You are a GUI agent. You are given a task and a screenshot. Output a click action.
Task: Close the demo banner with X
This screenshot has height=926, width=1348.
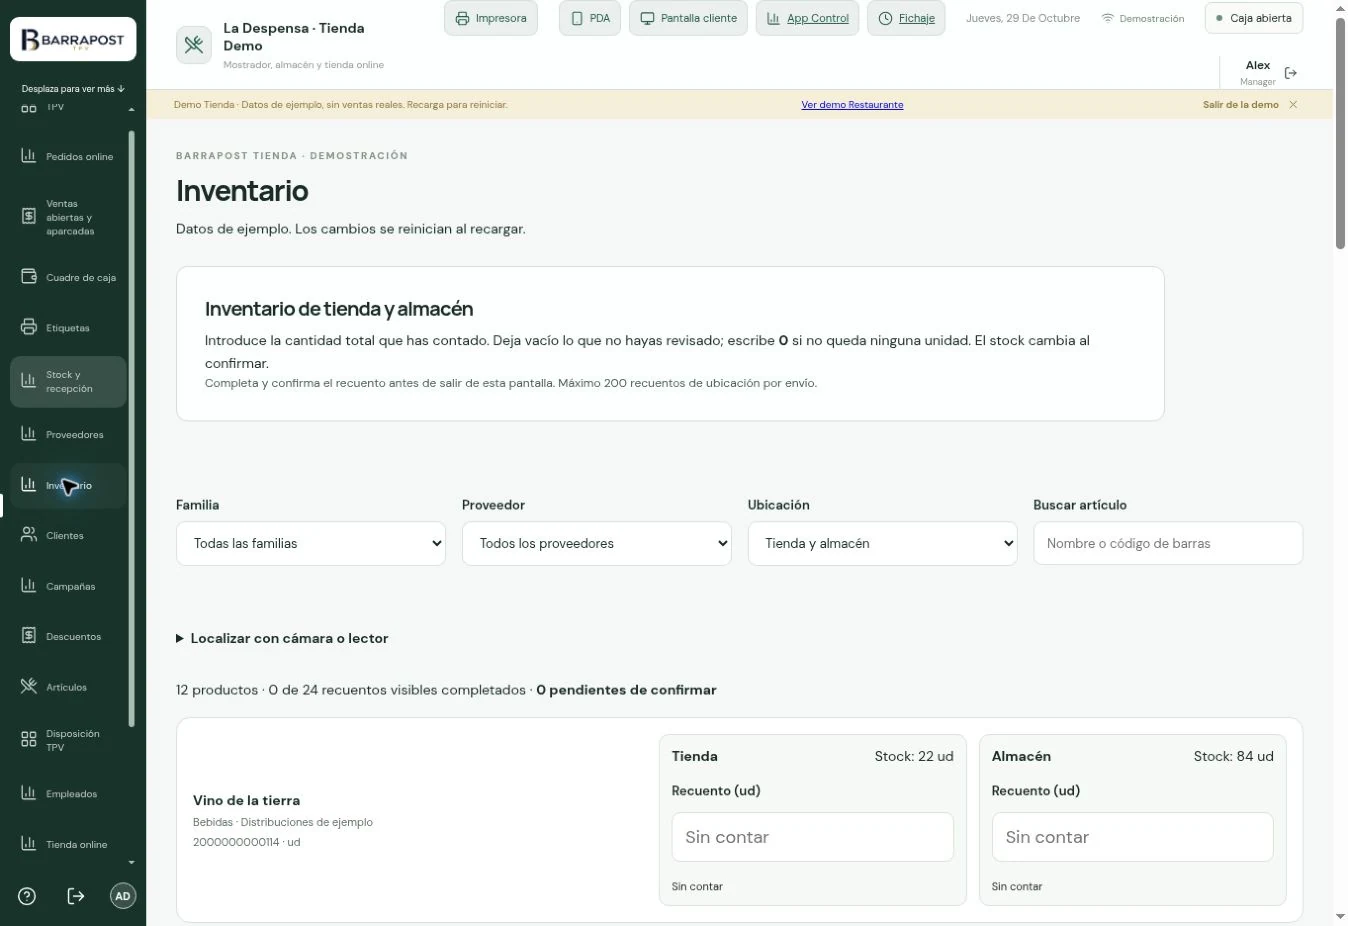pyautogui.click(x=1293, y=105)
